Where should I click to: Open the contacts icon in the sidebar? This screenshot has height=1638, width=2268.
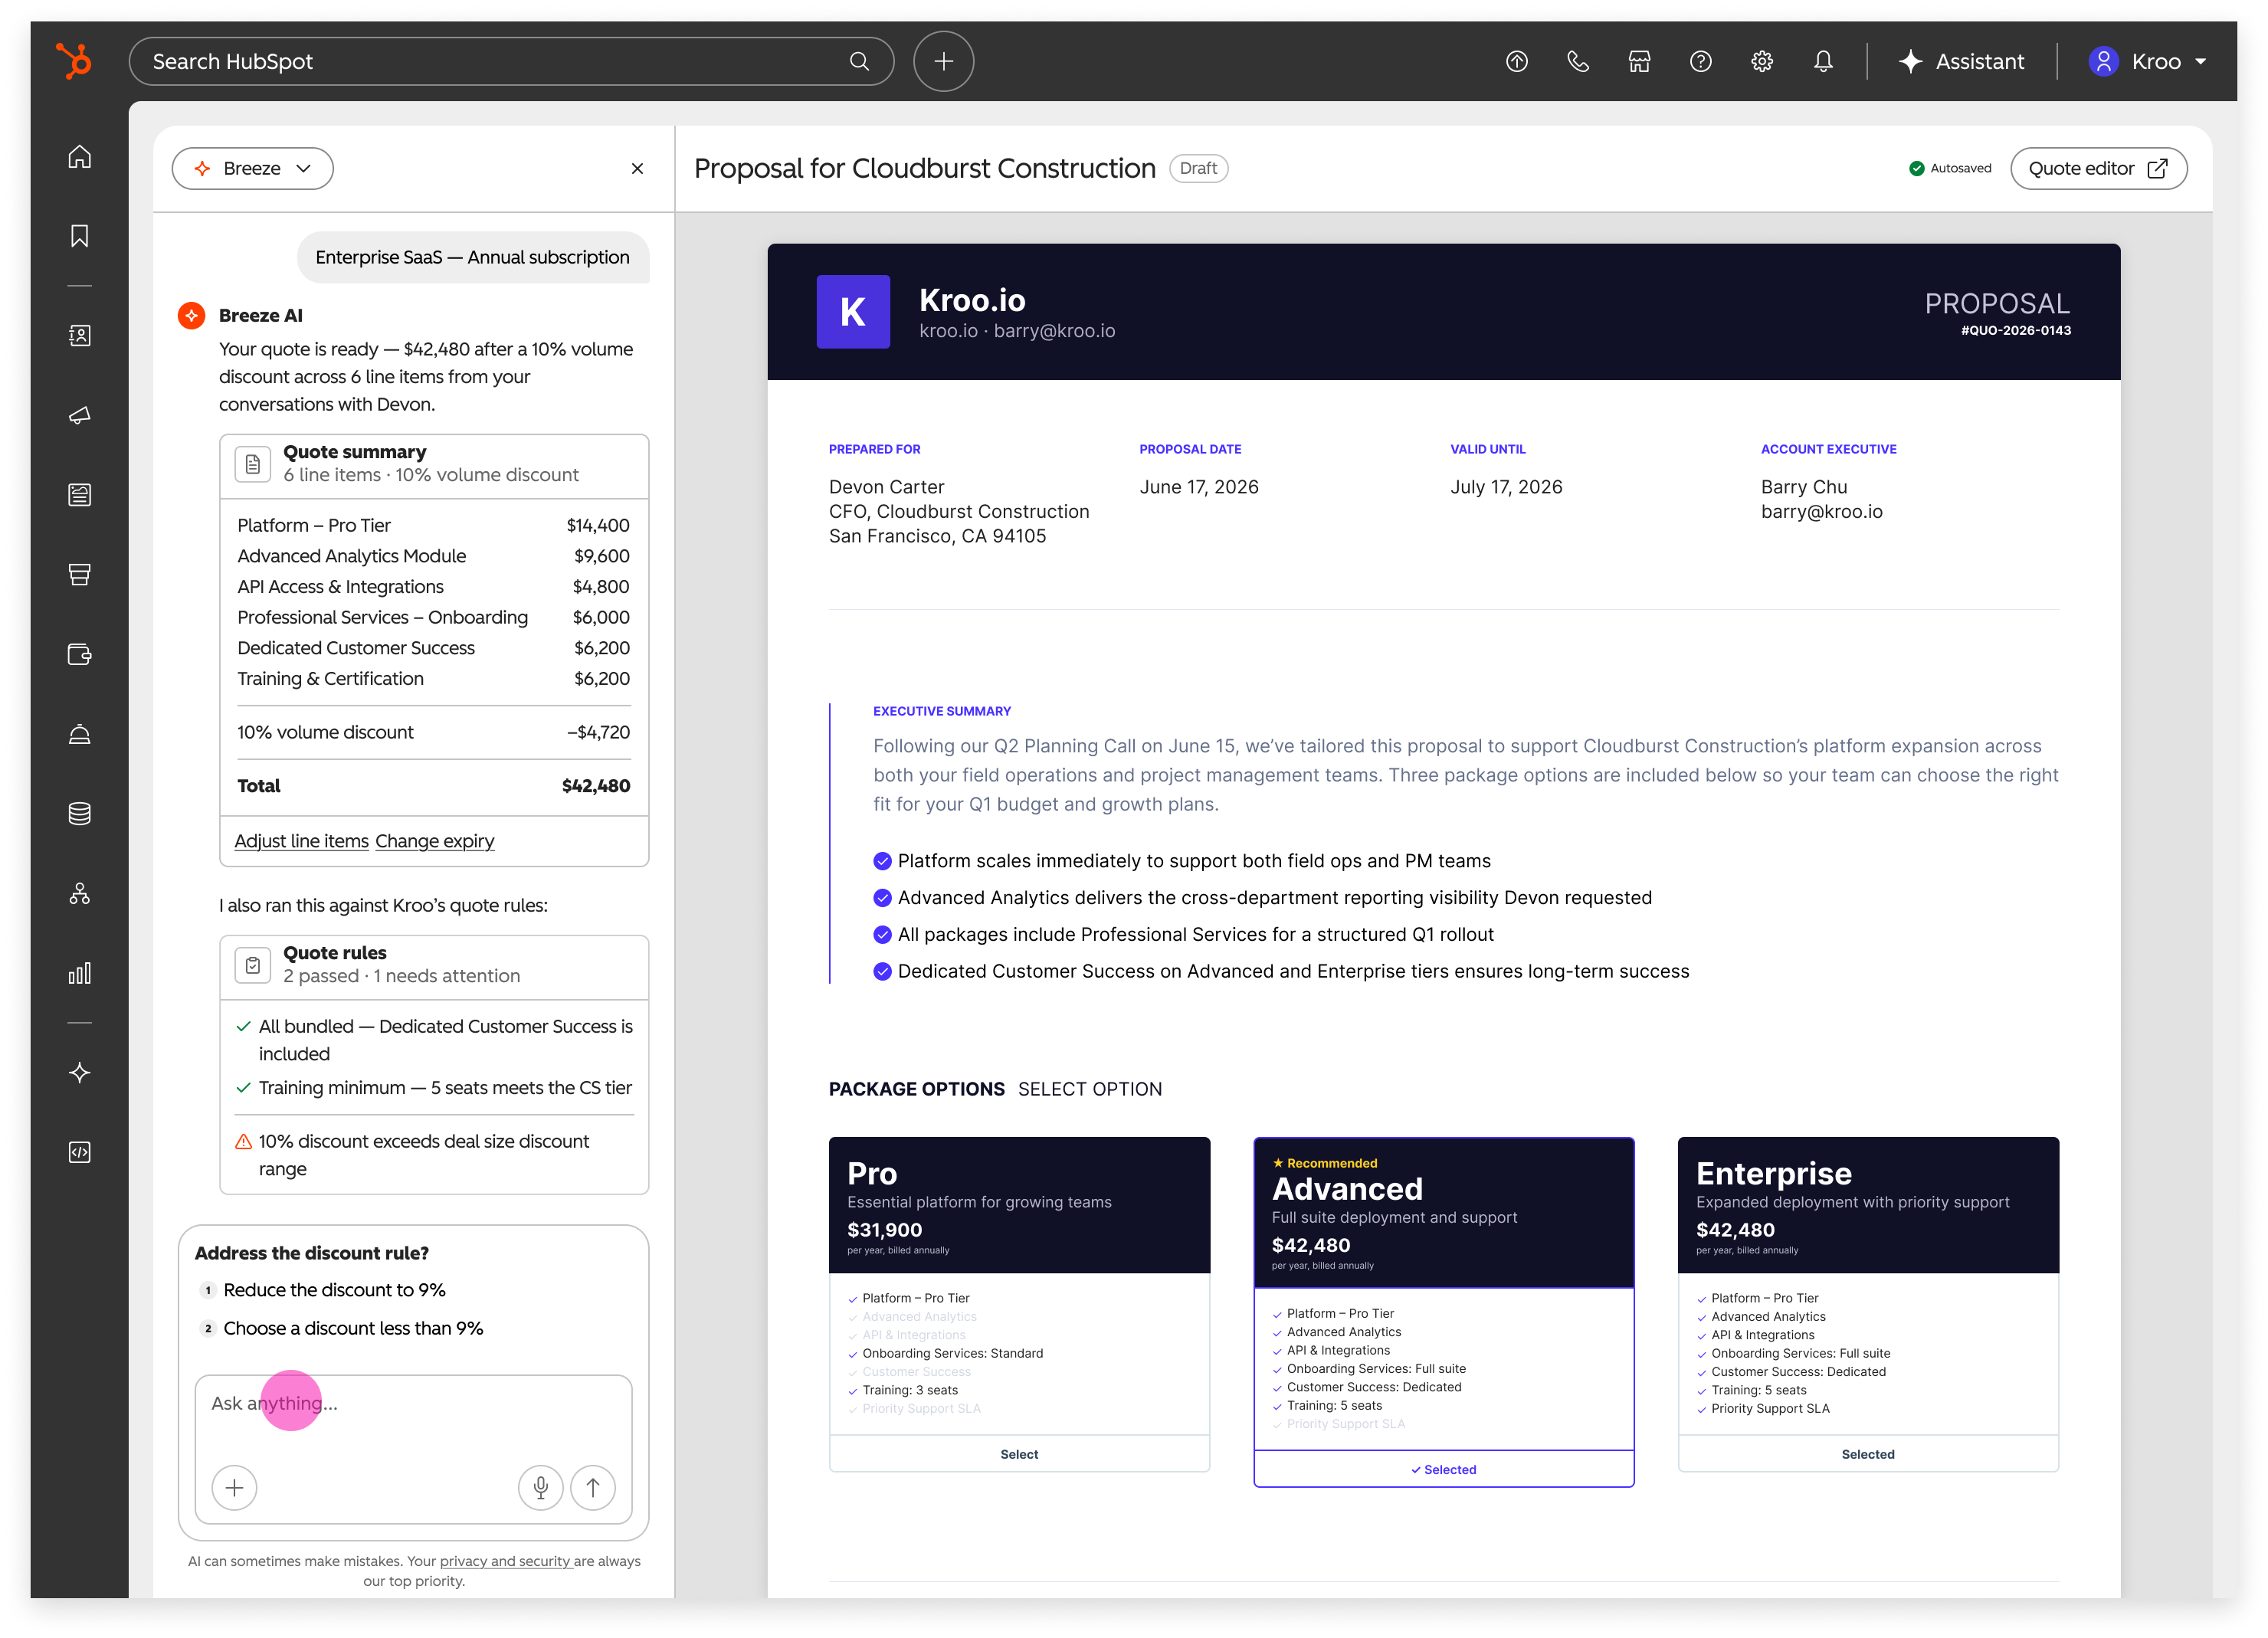80,336
